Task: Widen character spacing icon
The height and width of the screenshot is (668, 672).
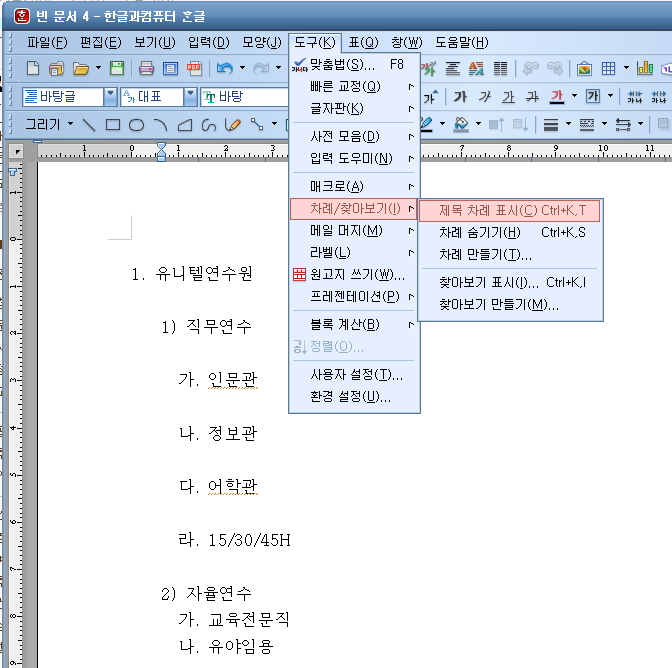Action: point(659,97)
